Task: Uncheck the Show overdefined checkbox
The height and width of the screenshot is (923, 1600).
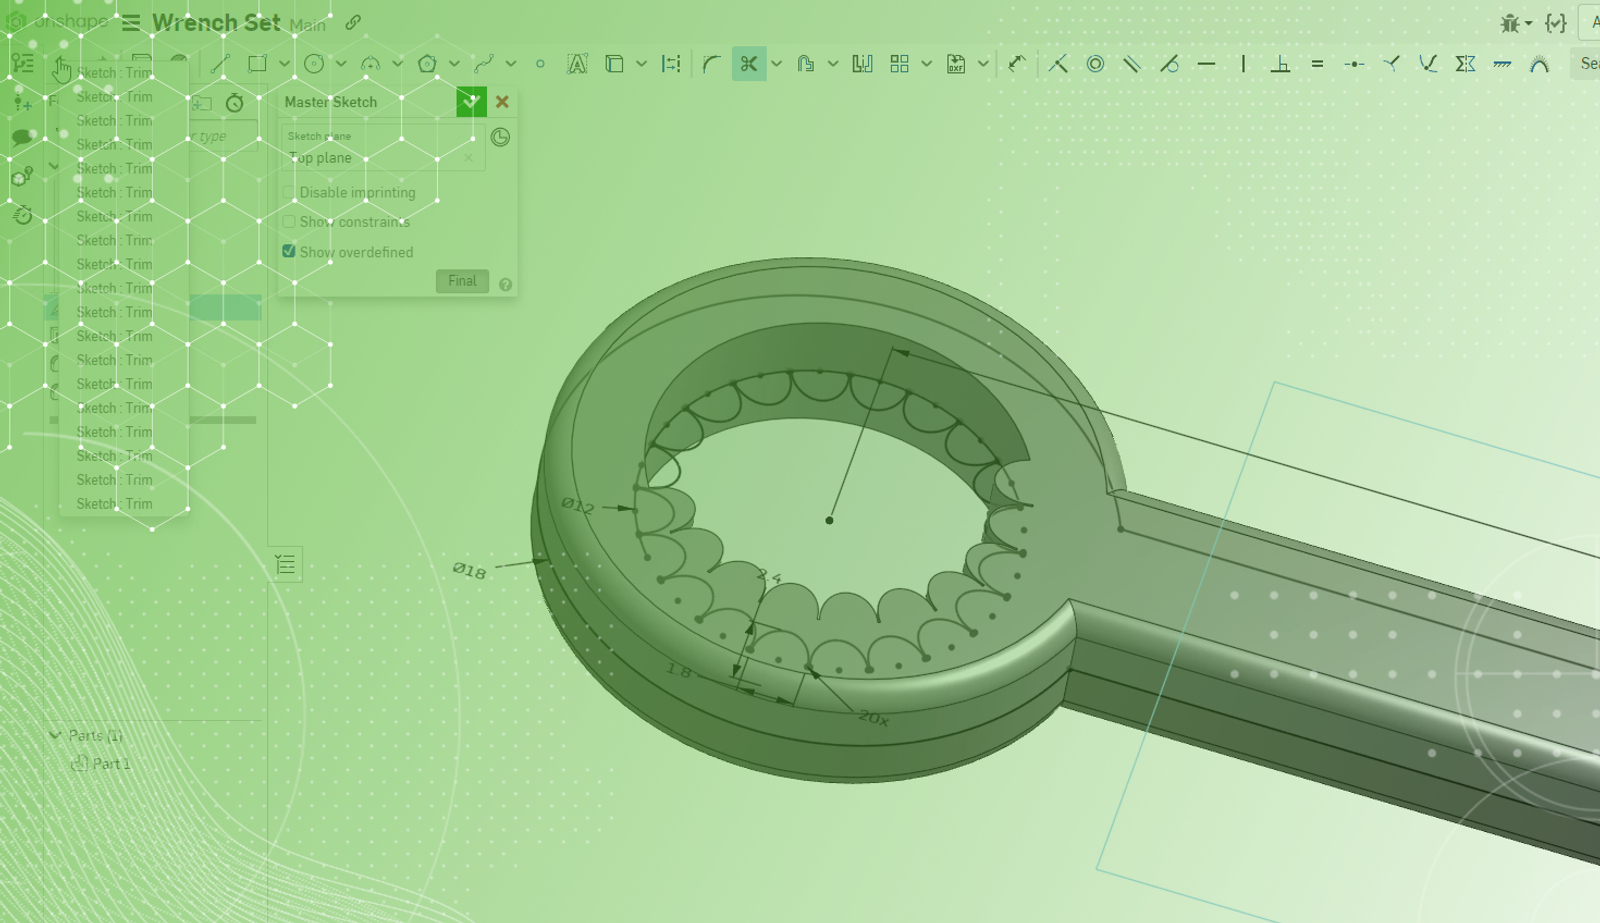Action: click(289, 251)
